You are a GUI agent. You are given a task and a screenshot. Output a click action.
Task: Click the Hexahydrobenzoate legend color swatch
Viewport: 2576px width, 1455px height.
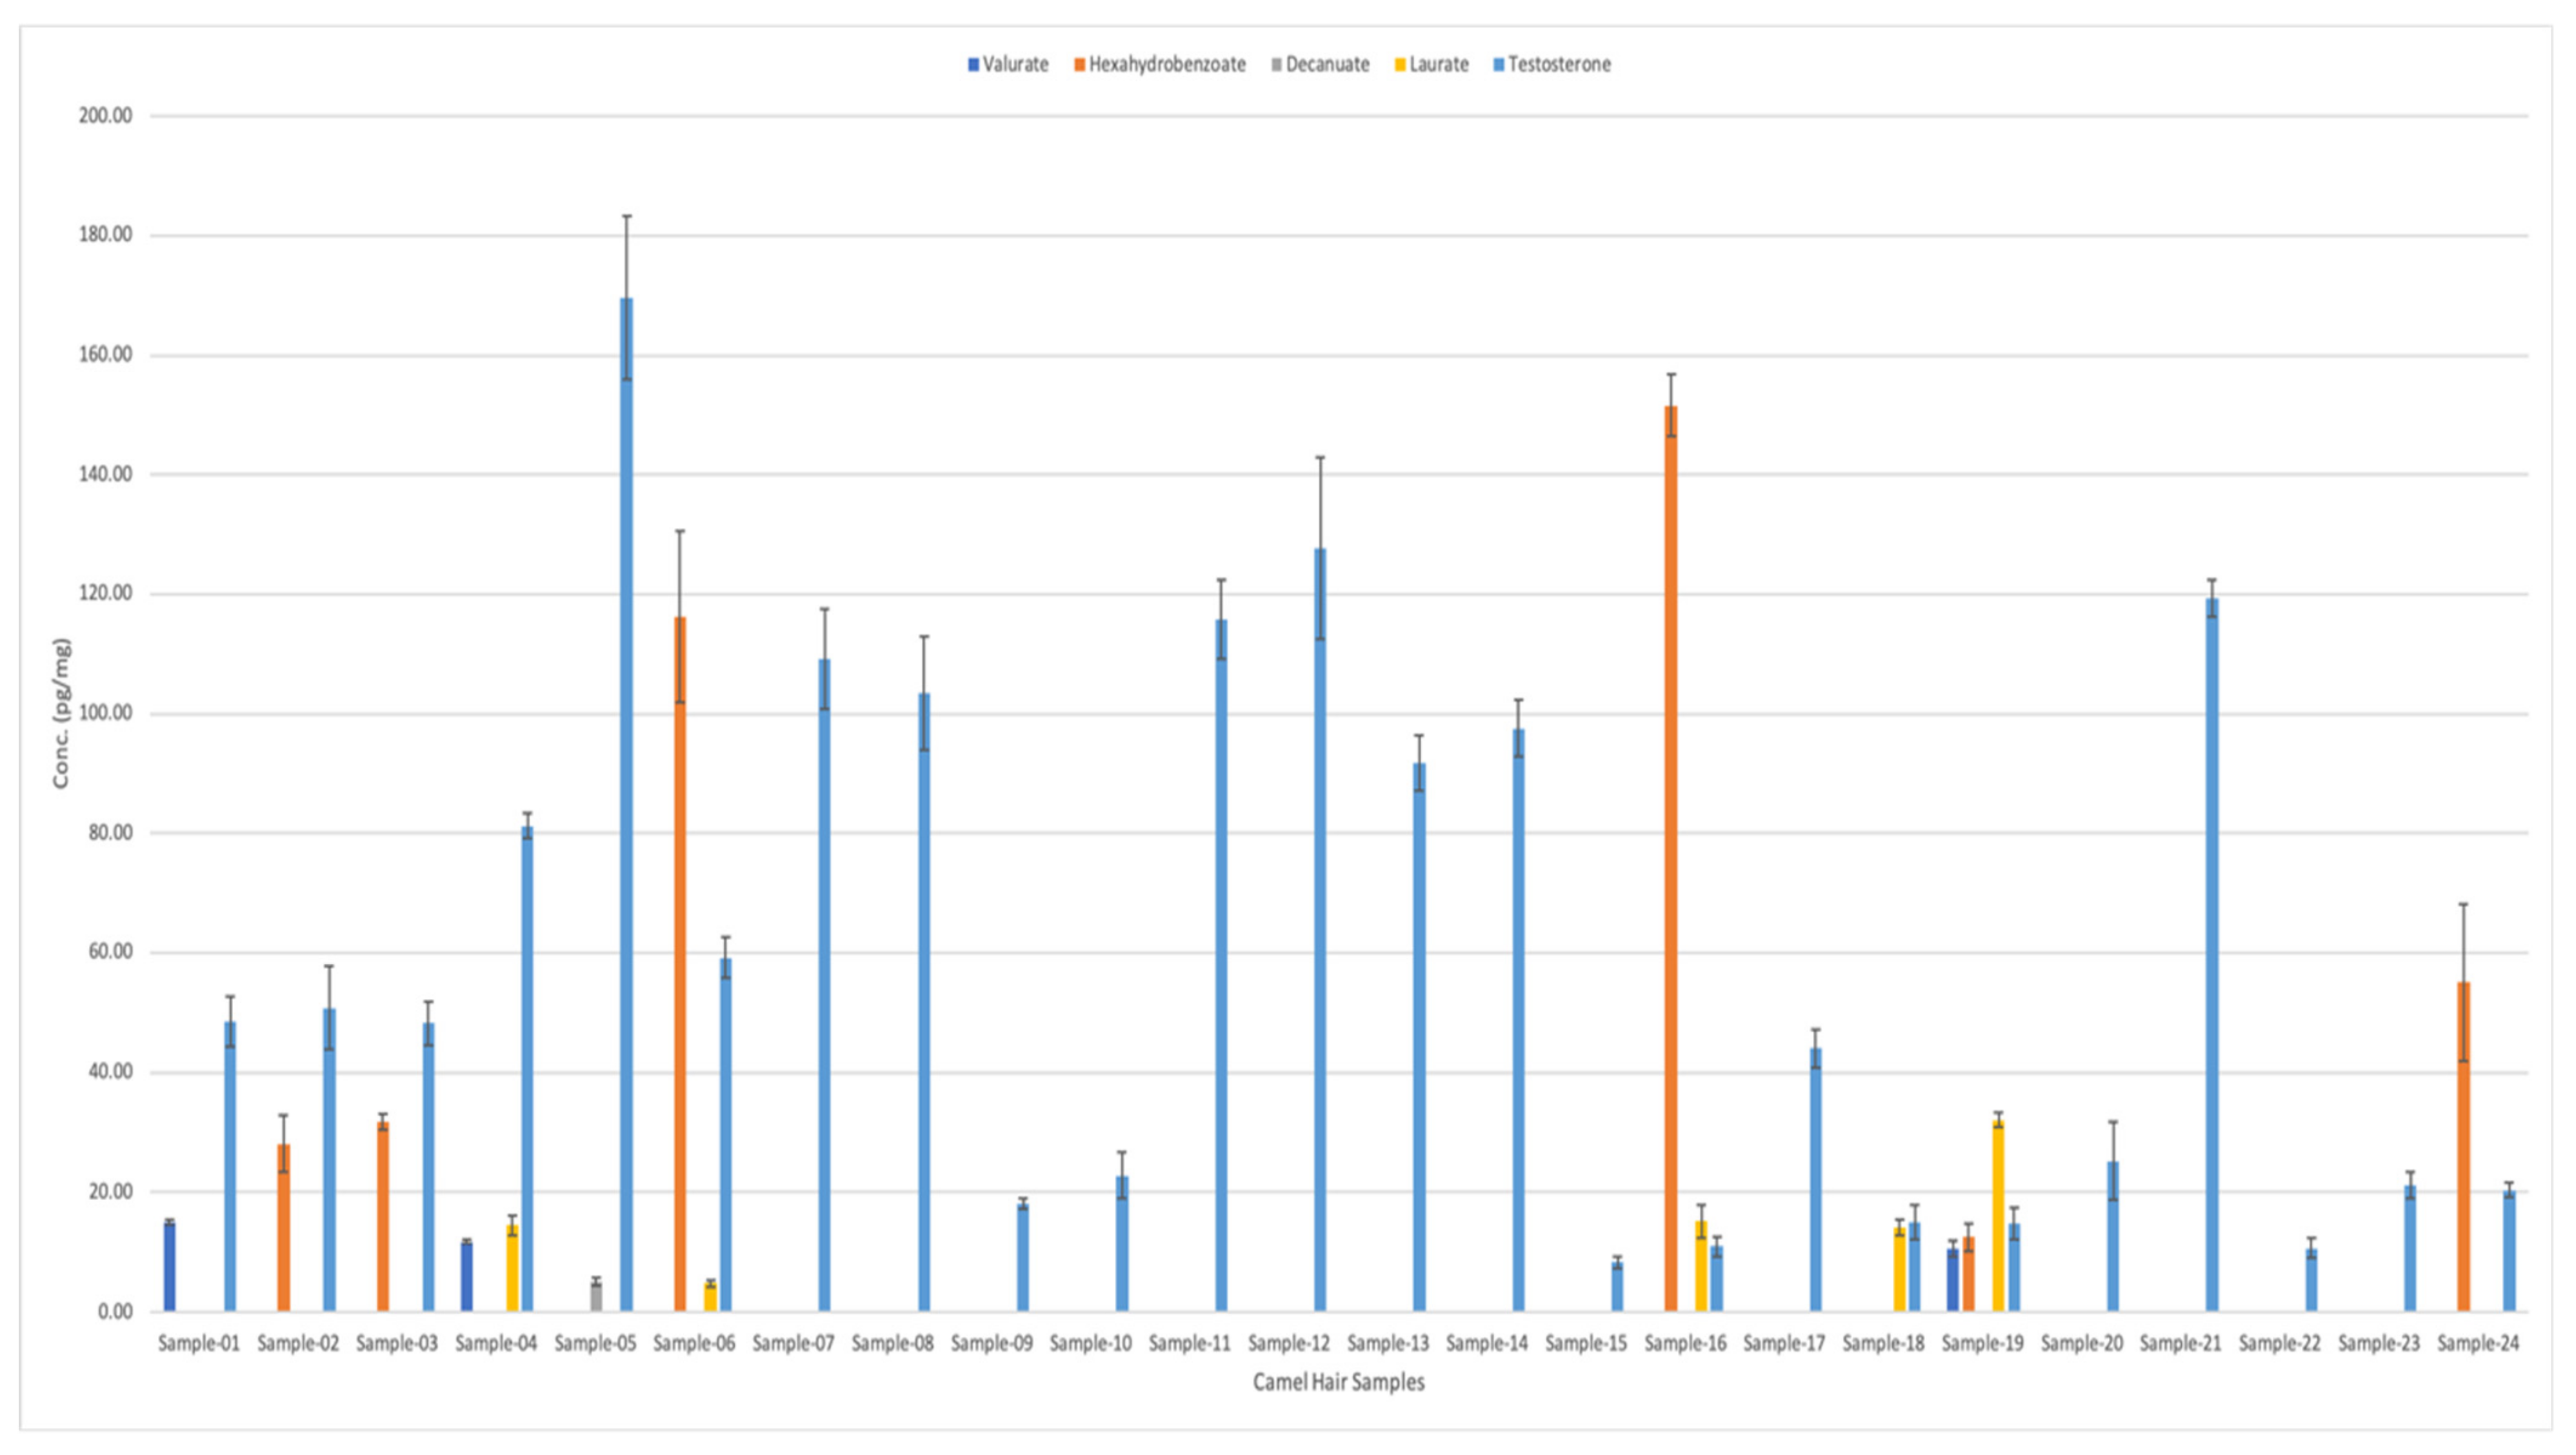click(x=1079, y=65)
